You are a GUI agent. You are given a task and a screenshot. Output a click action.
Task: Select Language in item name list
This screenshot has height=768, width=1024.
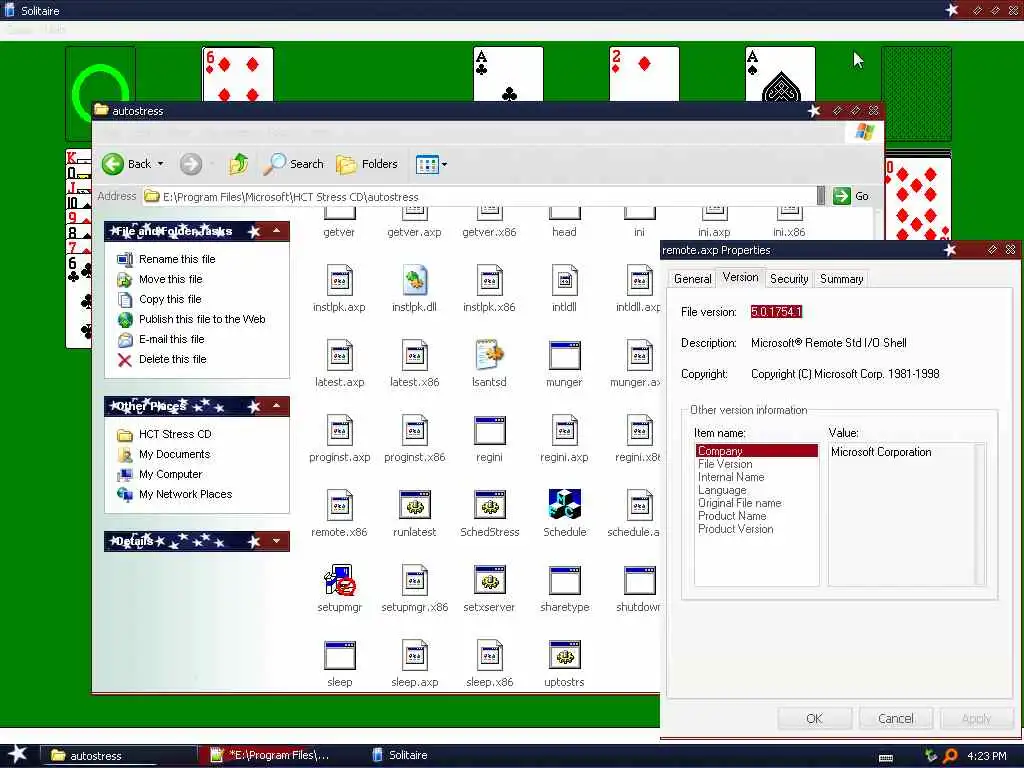point(722,490)
